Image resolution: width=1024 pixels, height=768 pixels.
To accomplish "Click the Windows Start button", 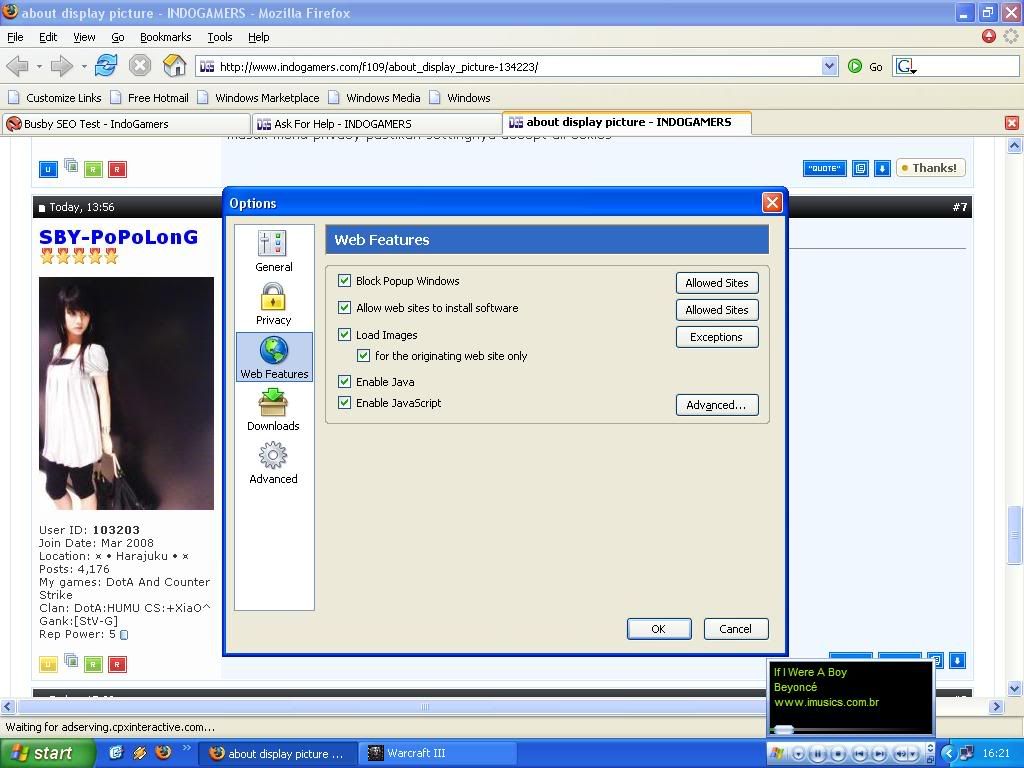I will [47, 754].
